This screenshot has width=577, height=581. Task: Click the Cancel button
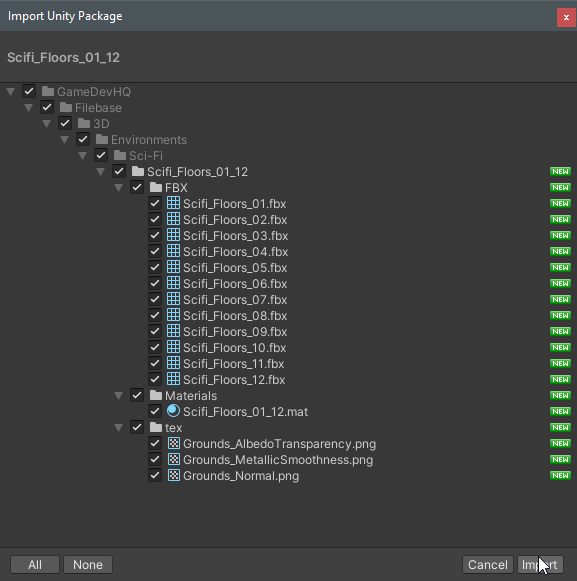(x=488, y=565)
